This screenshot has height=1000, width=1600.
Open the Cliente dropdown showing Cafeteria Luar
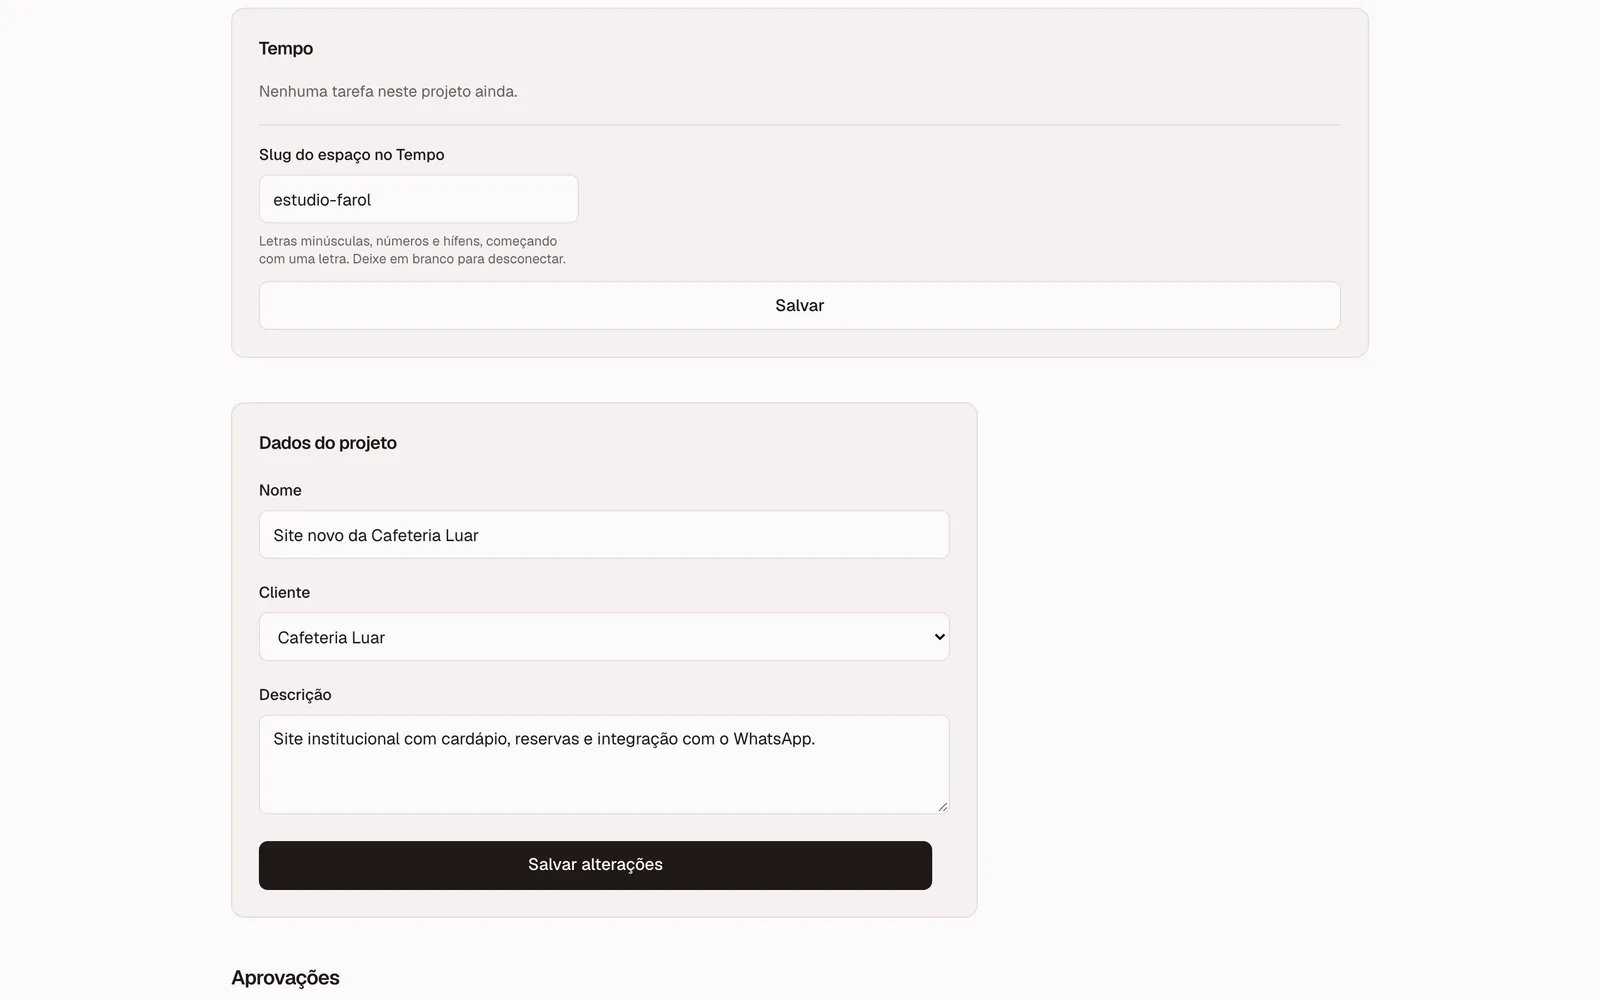tap(603, 637)
